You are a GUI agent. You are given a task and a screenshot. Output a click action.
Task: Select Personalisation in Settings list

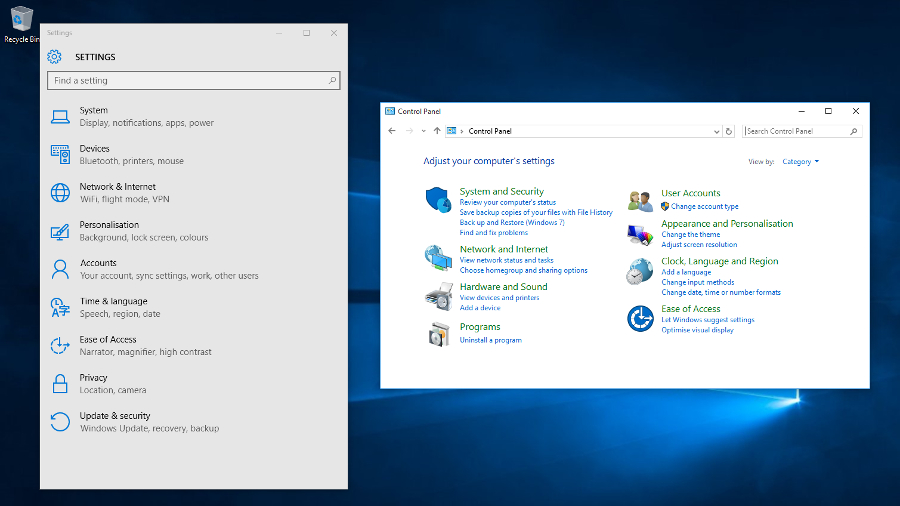109,225
